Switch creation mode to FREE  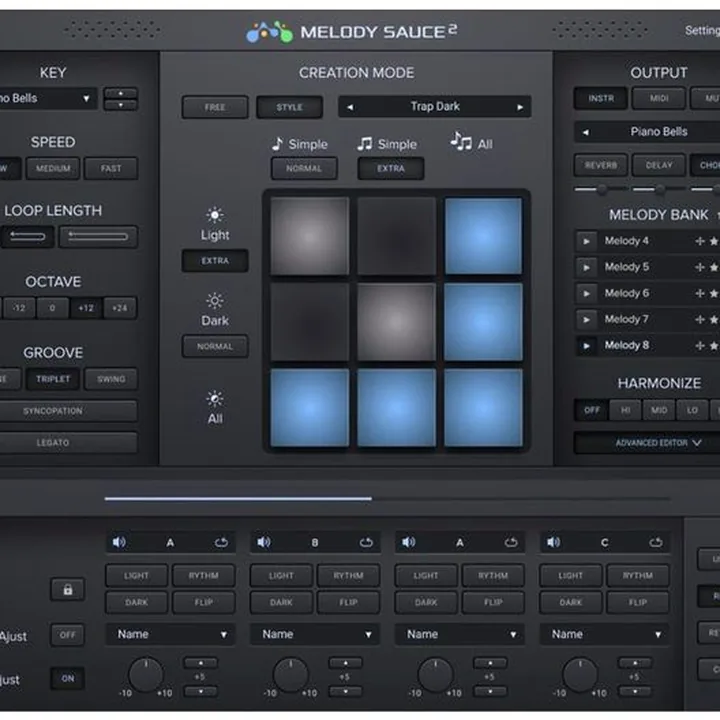215,107
